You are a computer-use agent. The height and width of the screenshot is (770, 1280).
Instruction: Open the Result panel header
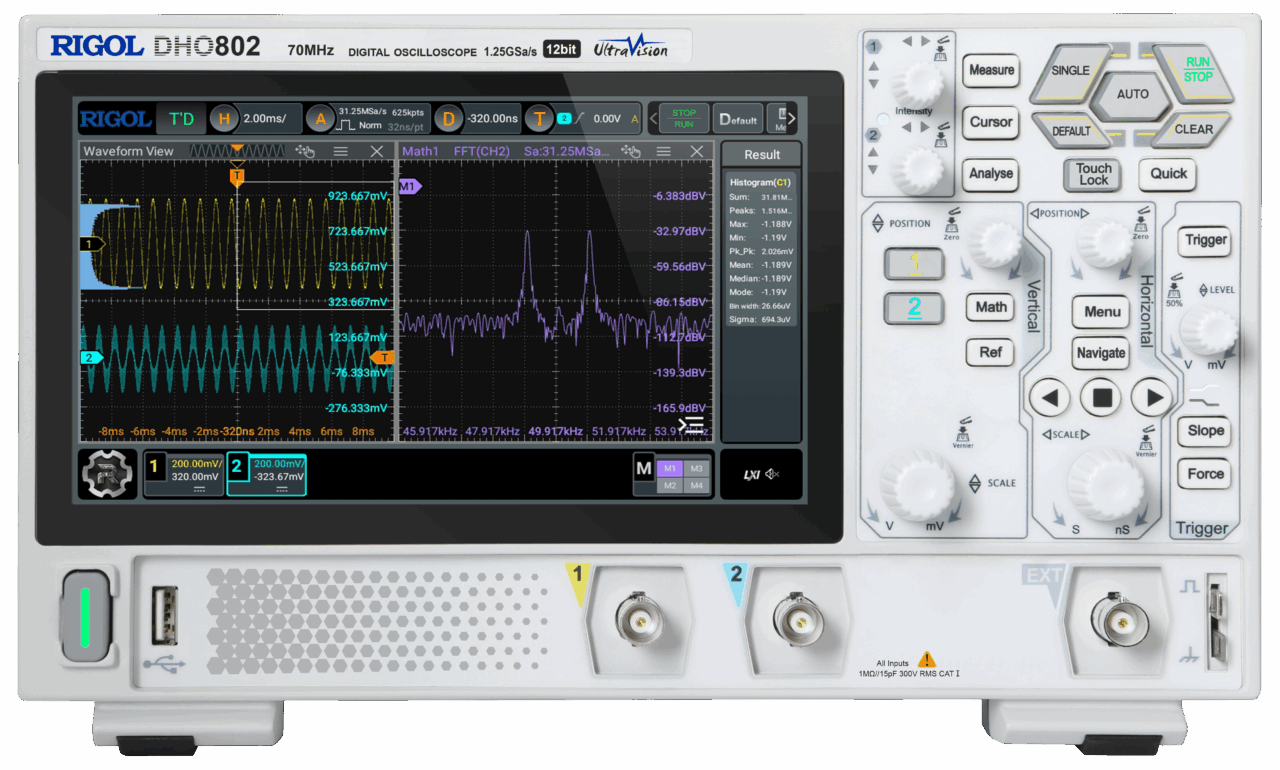point(761,154)
